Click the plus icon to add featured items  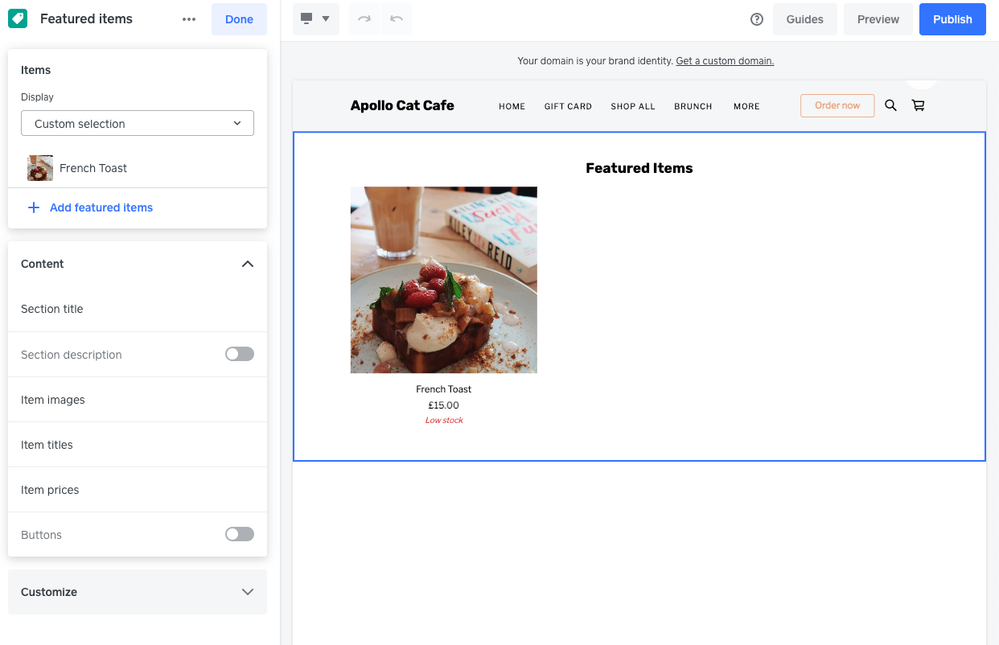pos(33,207)
